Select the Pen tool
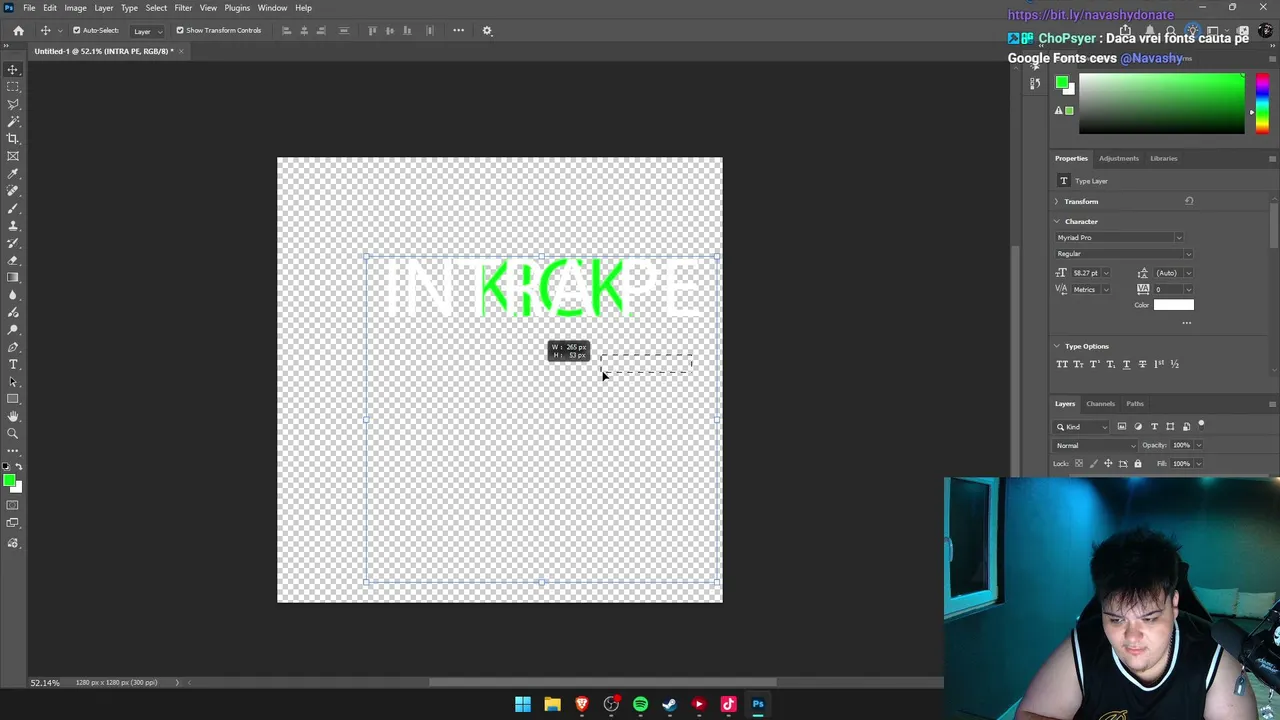The height and width of the screenshot is (720, 1280). point(13,347)
